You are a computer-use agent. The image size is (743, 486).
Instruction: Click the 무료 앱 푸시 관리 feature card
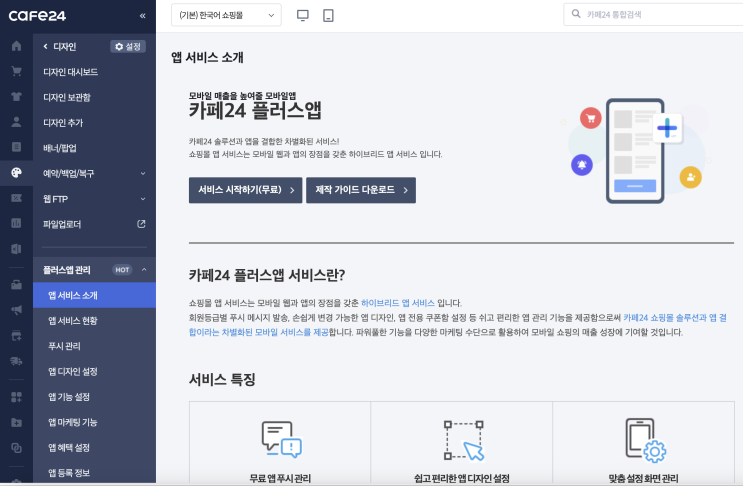280,442
